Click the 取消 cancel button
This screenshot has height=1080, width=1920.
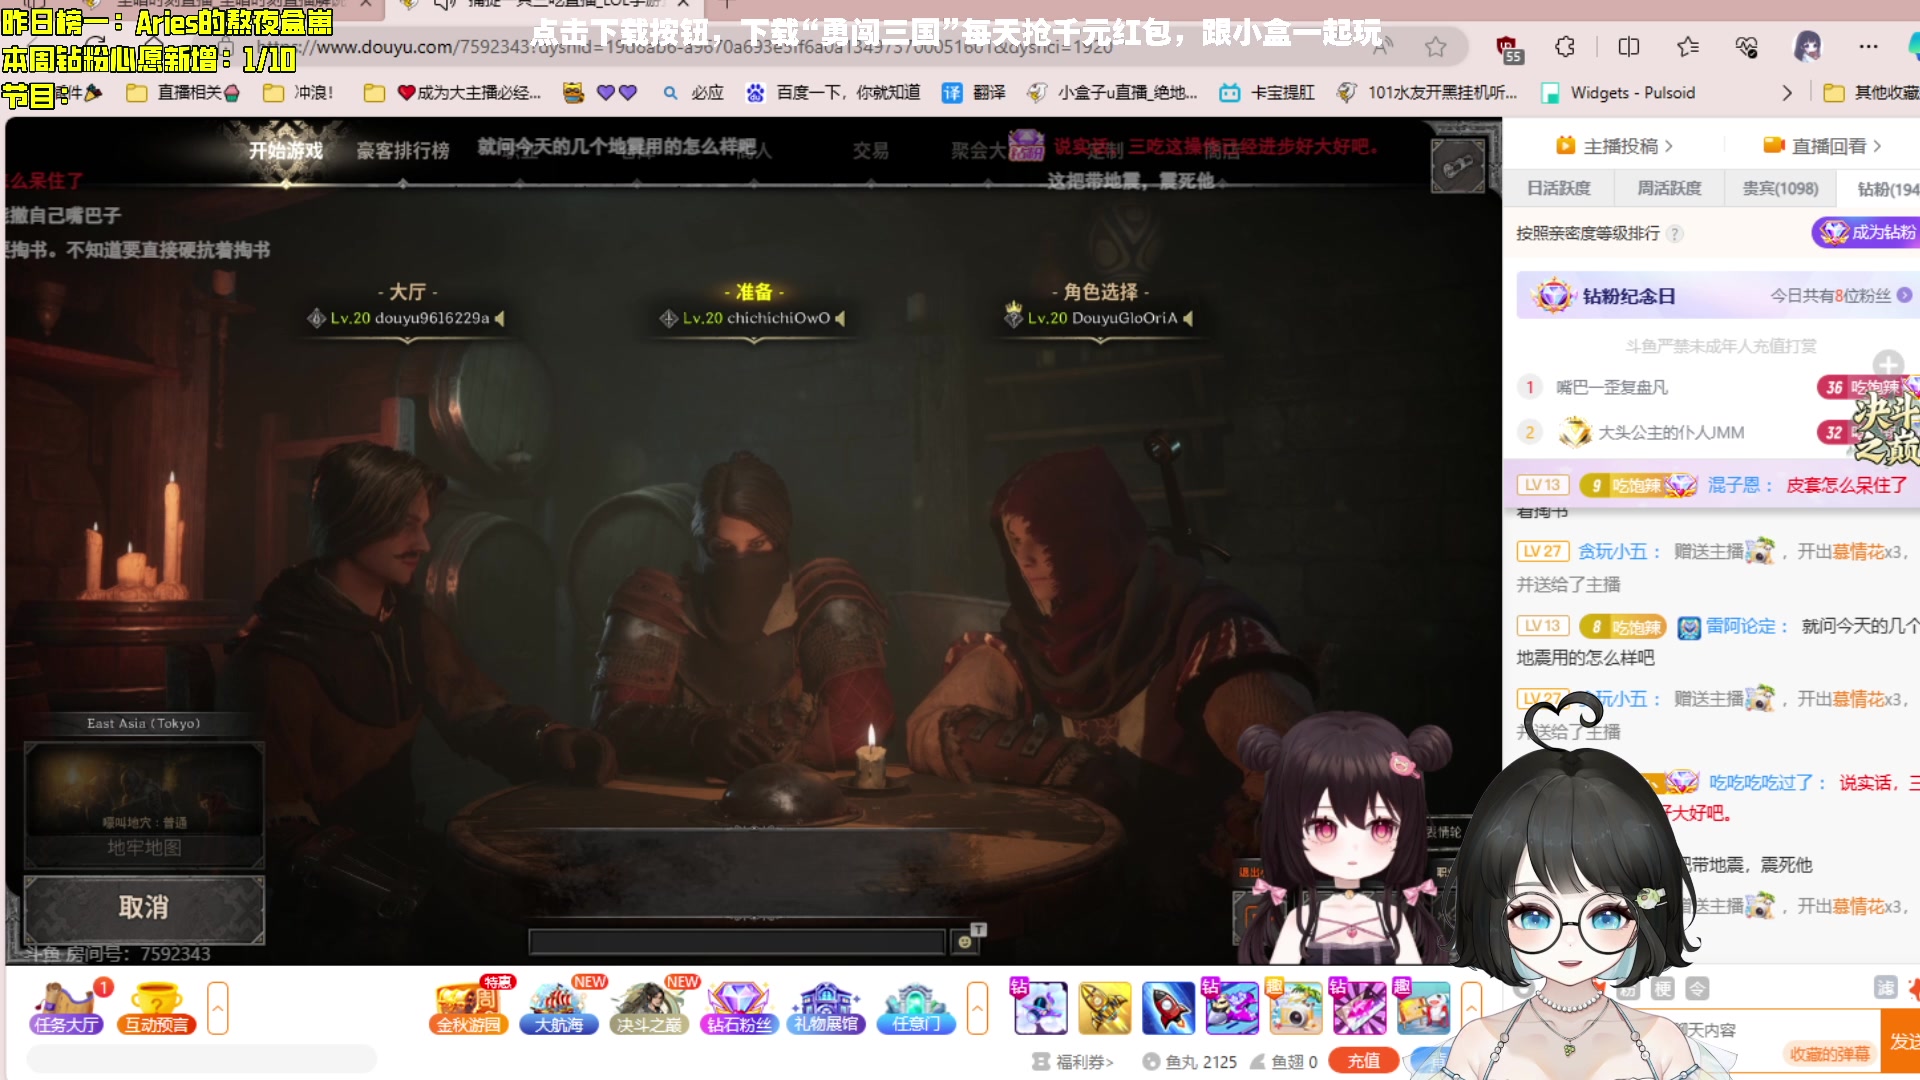(x=144, y=908)
